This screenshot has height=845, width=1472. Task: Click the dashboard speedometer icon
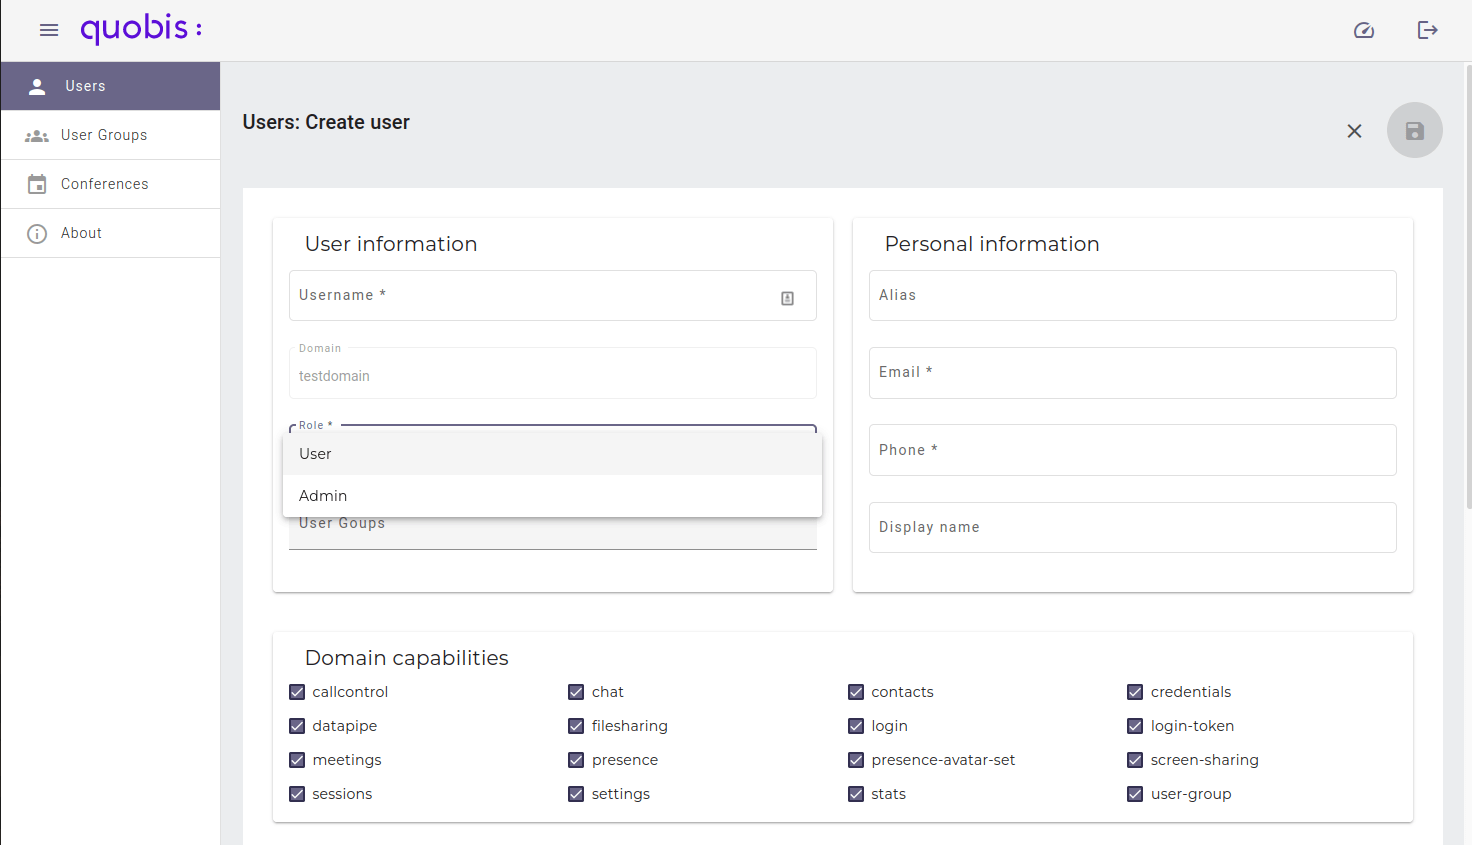click(1364, 30)
